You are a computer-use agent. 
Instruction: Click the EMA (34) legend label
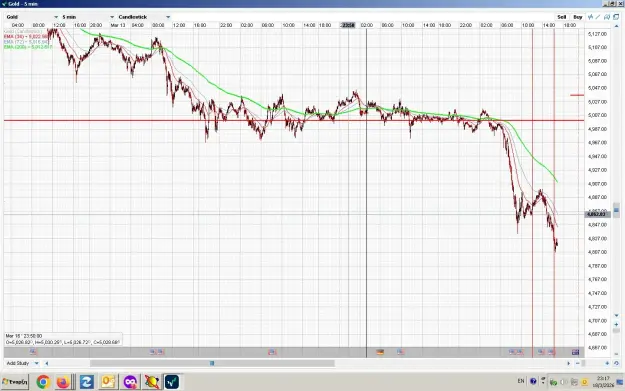[x=26, y=36]
